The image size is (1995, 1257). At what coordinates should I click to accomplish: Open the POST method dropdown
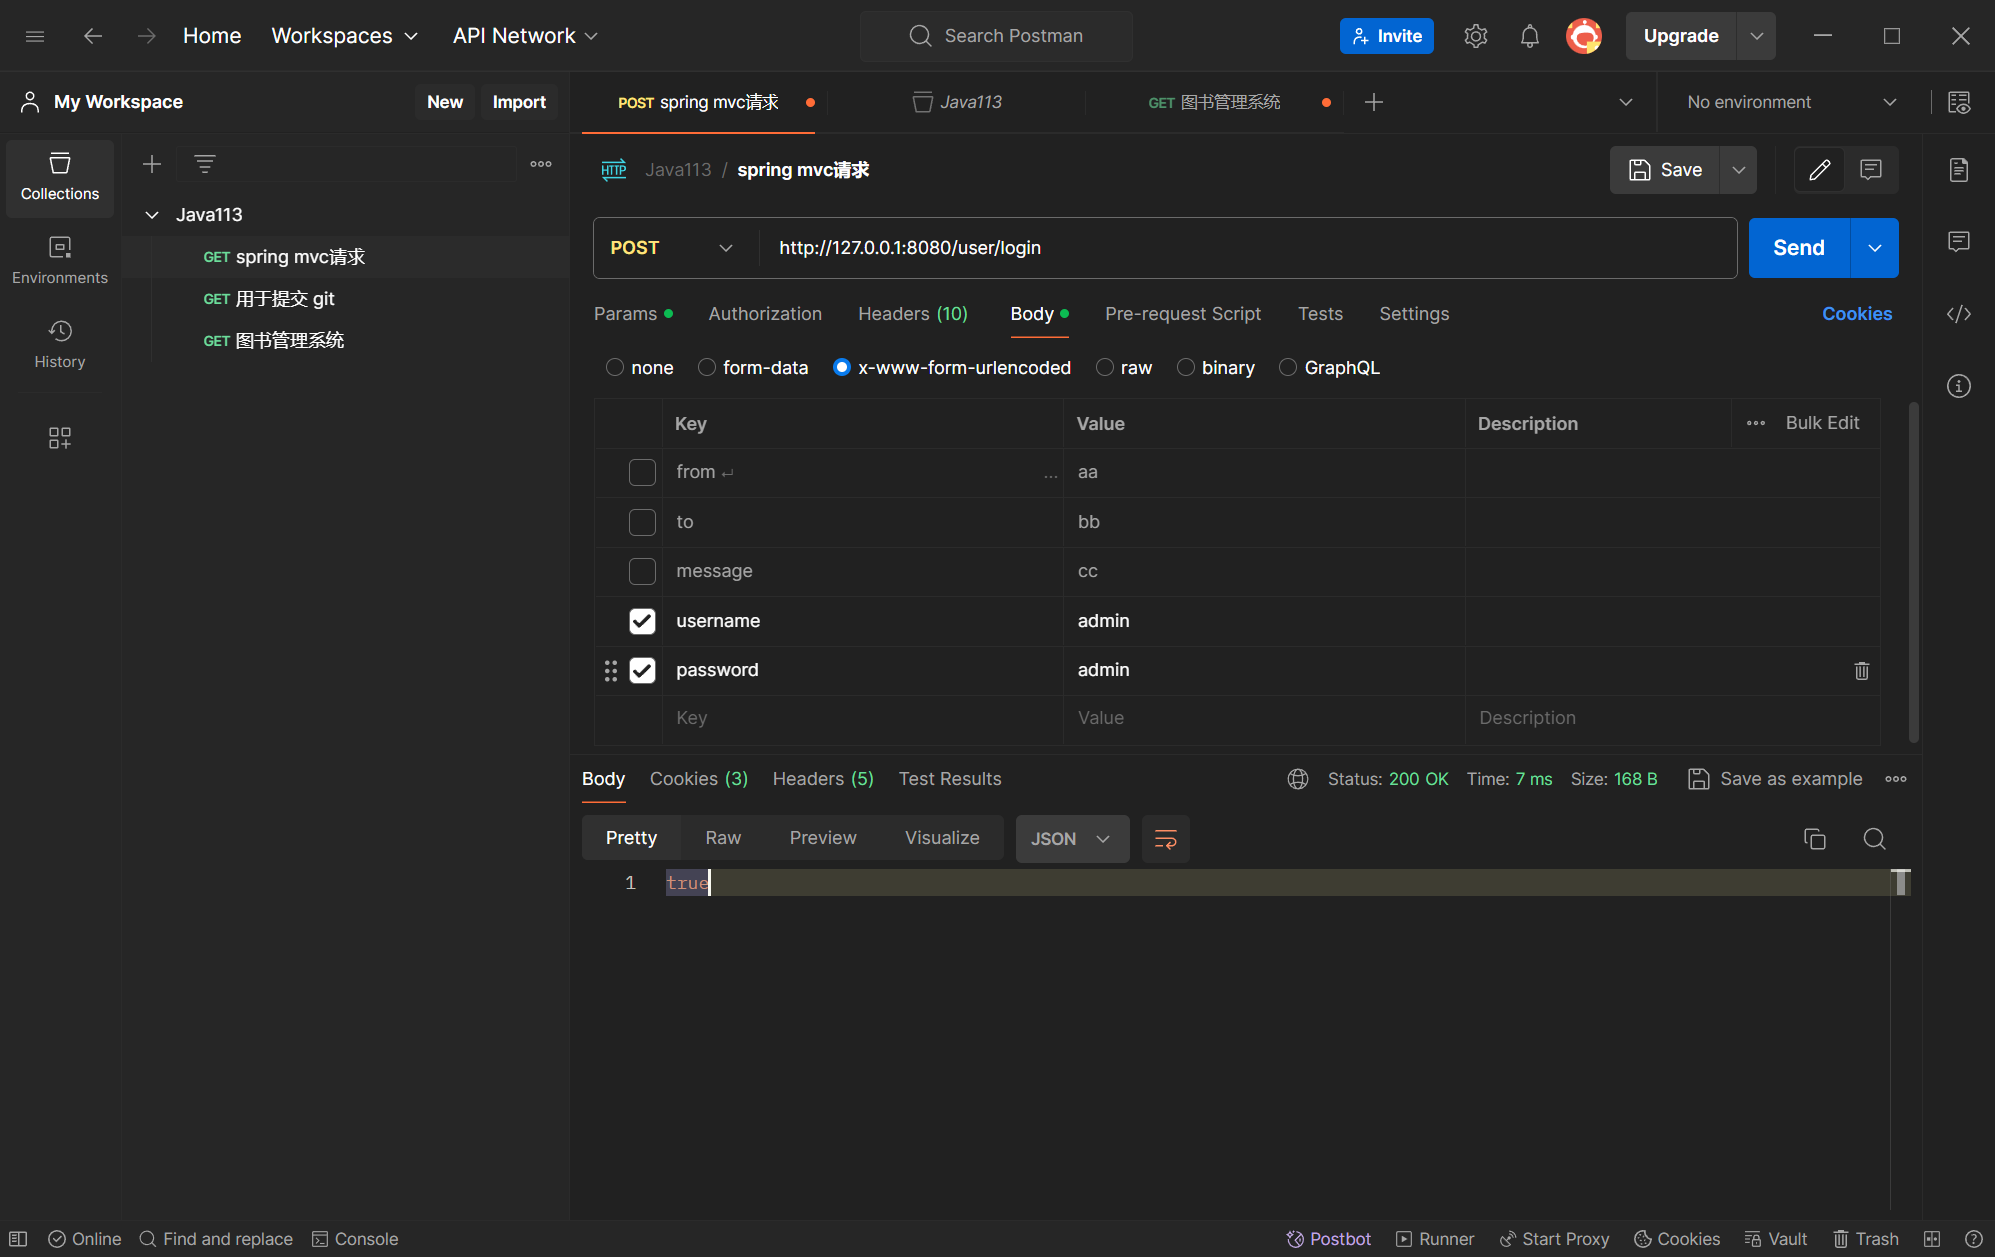672,248
